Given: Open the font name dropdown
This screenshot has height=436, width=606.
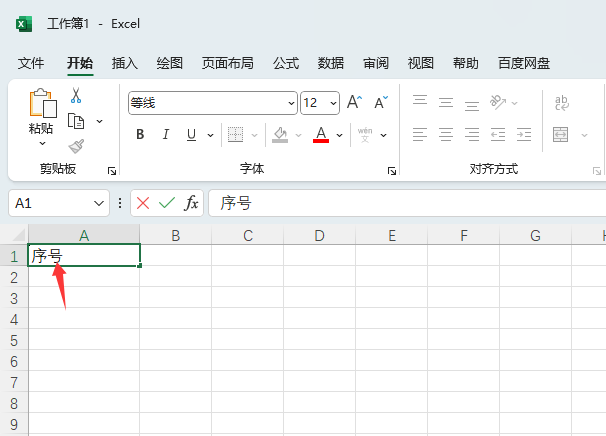Looking at the screenshot, I should [291, 103].
